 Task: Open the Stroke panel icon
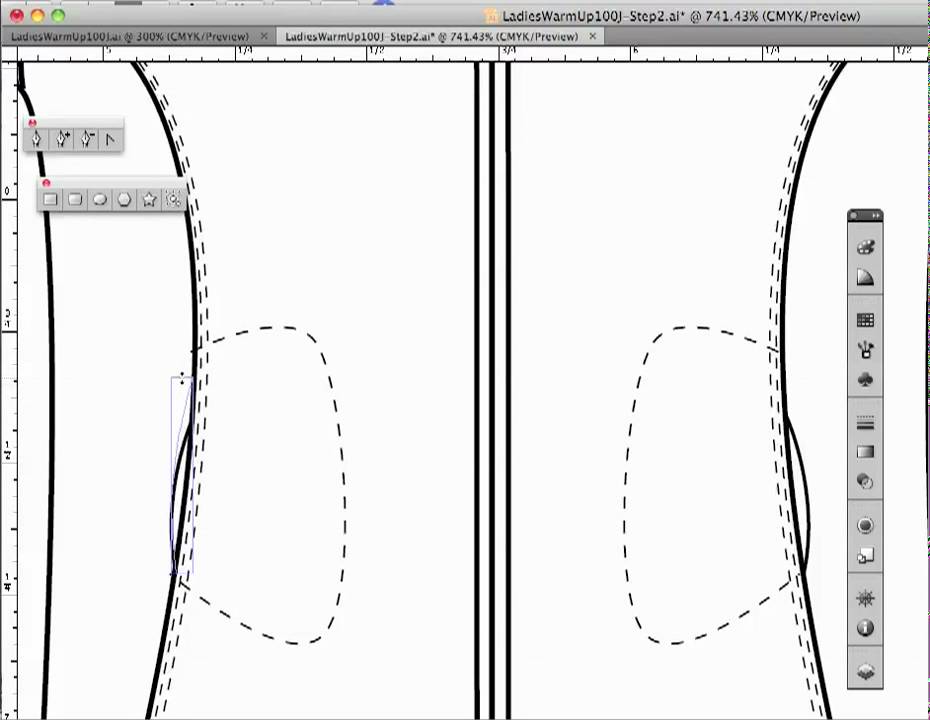pos(865,423)
